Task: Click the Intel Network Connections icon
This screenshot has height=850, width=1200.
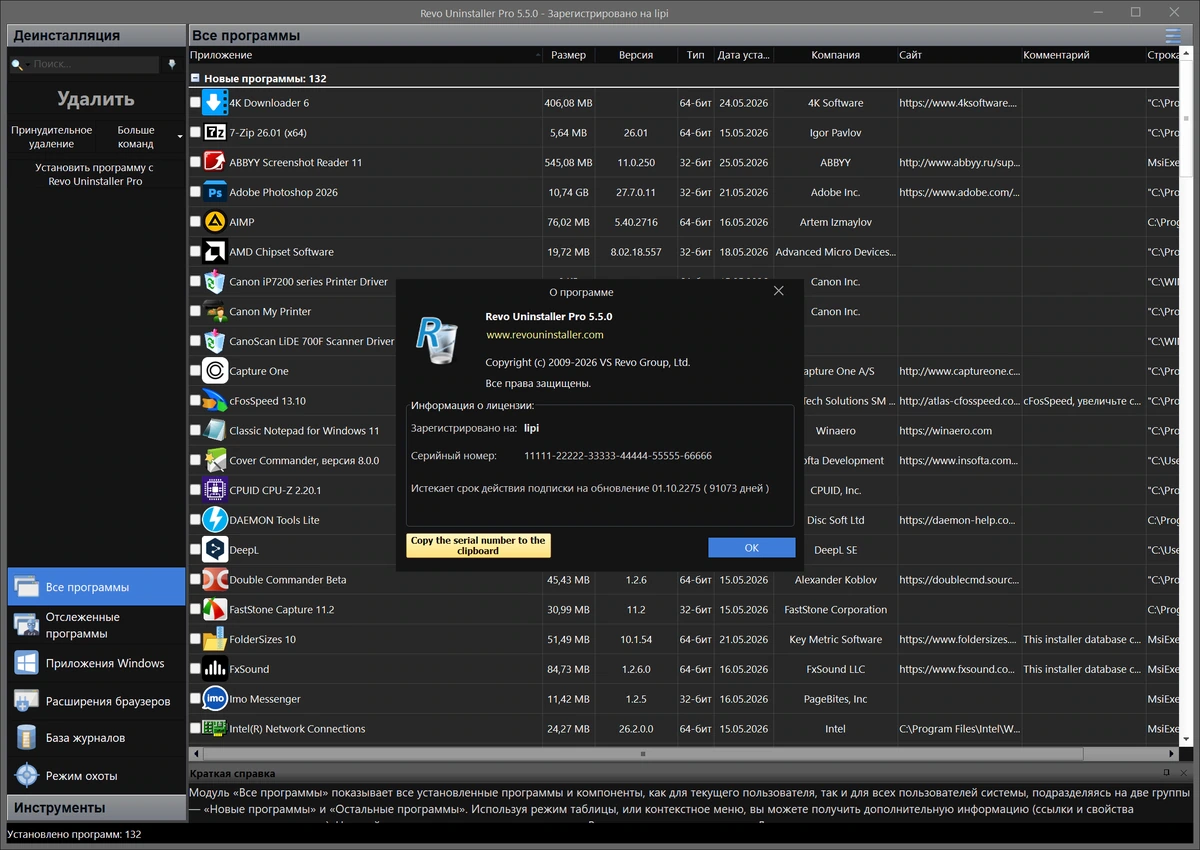Action: pos(215,729)
